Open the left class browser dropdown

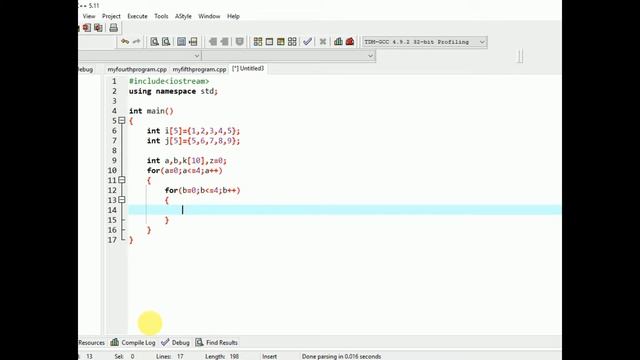click(x=197, y=56)
